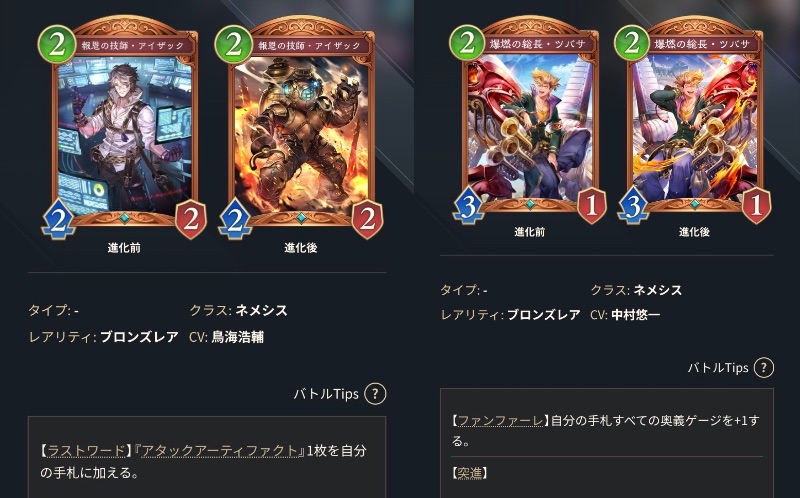
Task: Click CV name 鳥海浩輔
Action: (238, 337)
